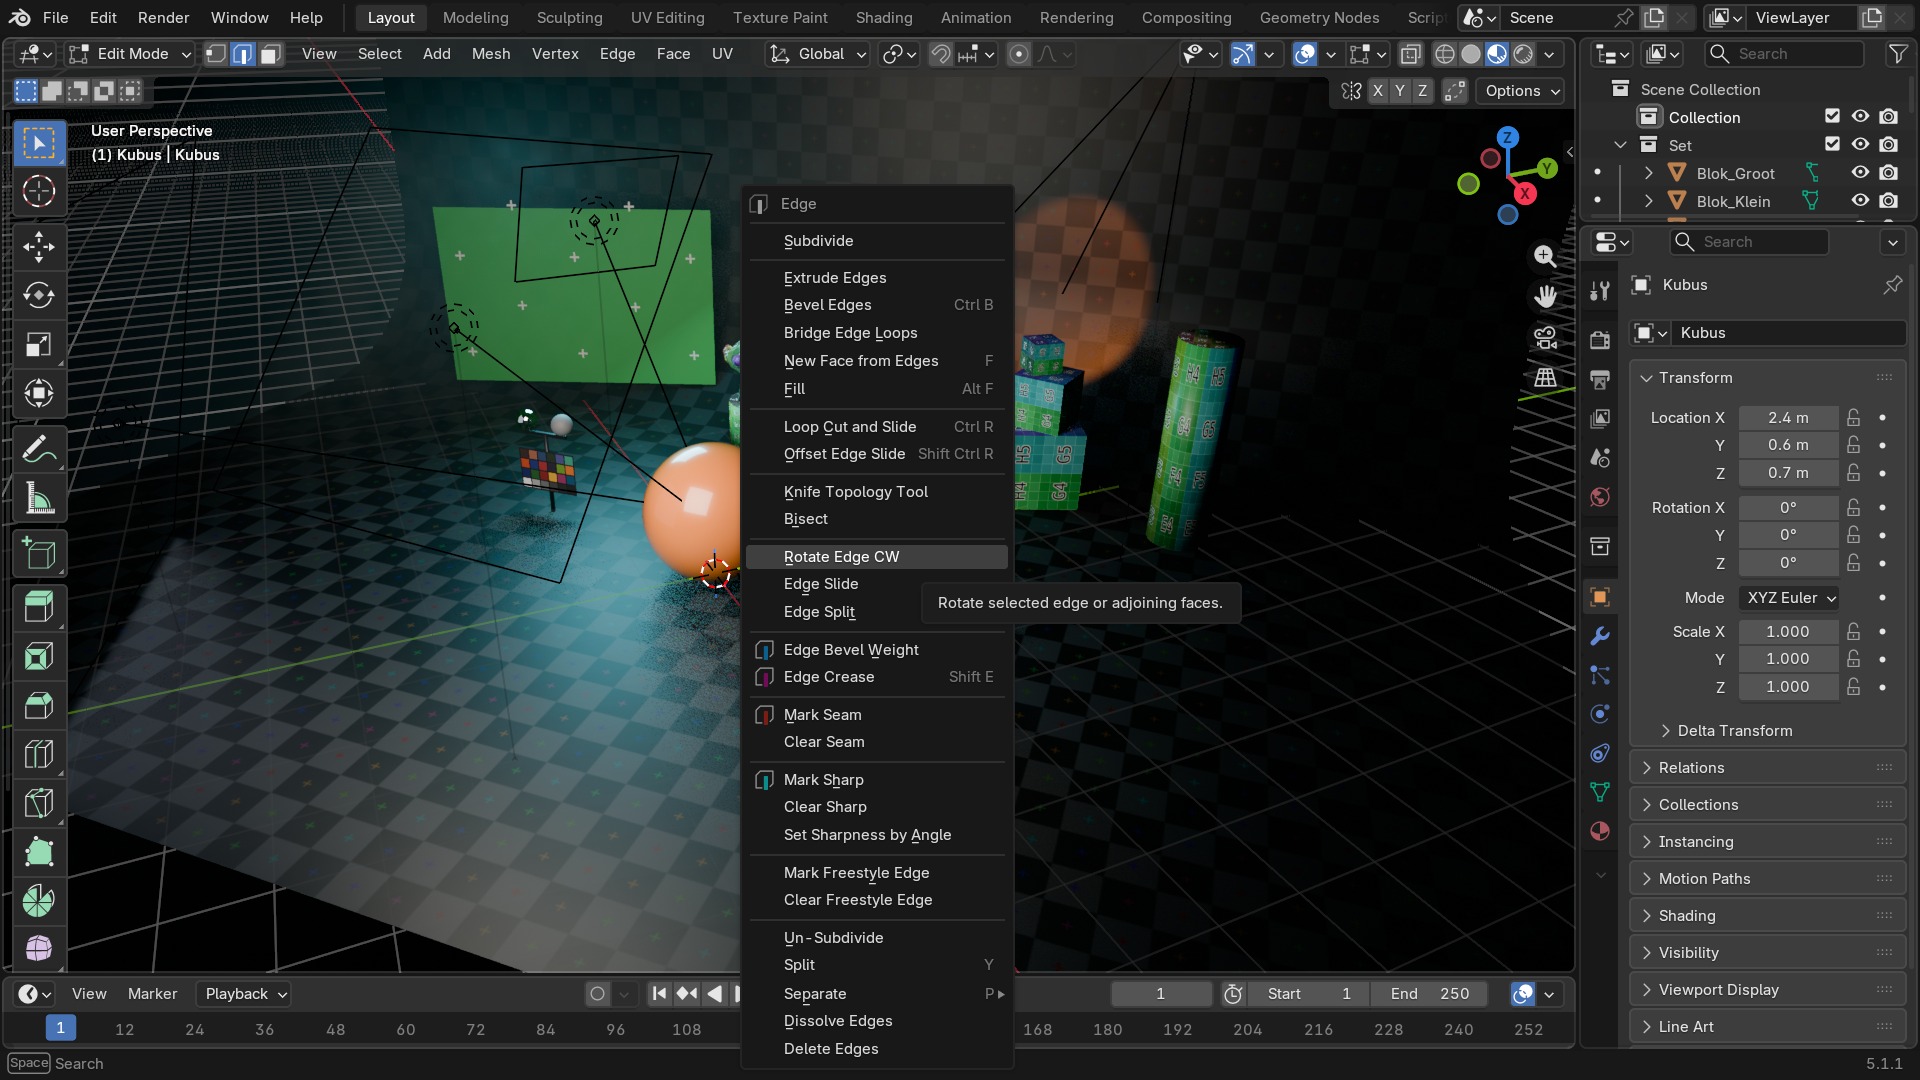The height and width of the screenshot is (1080, 1920).
Task: Toggle X axis mirror button
Action: coord(1378,91)
